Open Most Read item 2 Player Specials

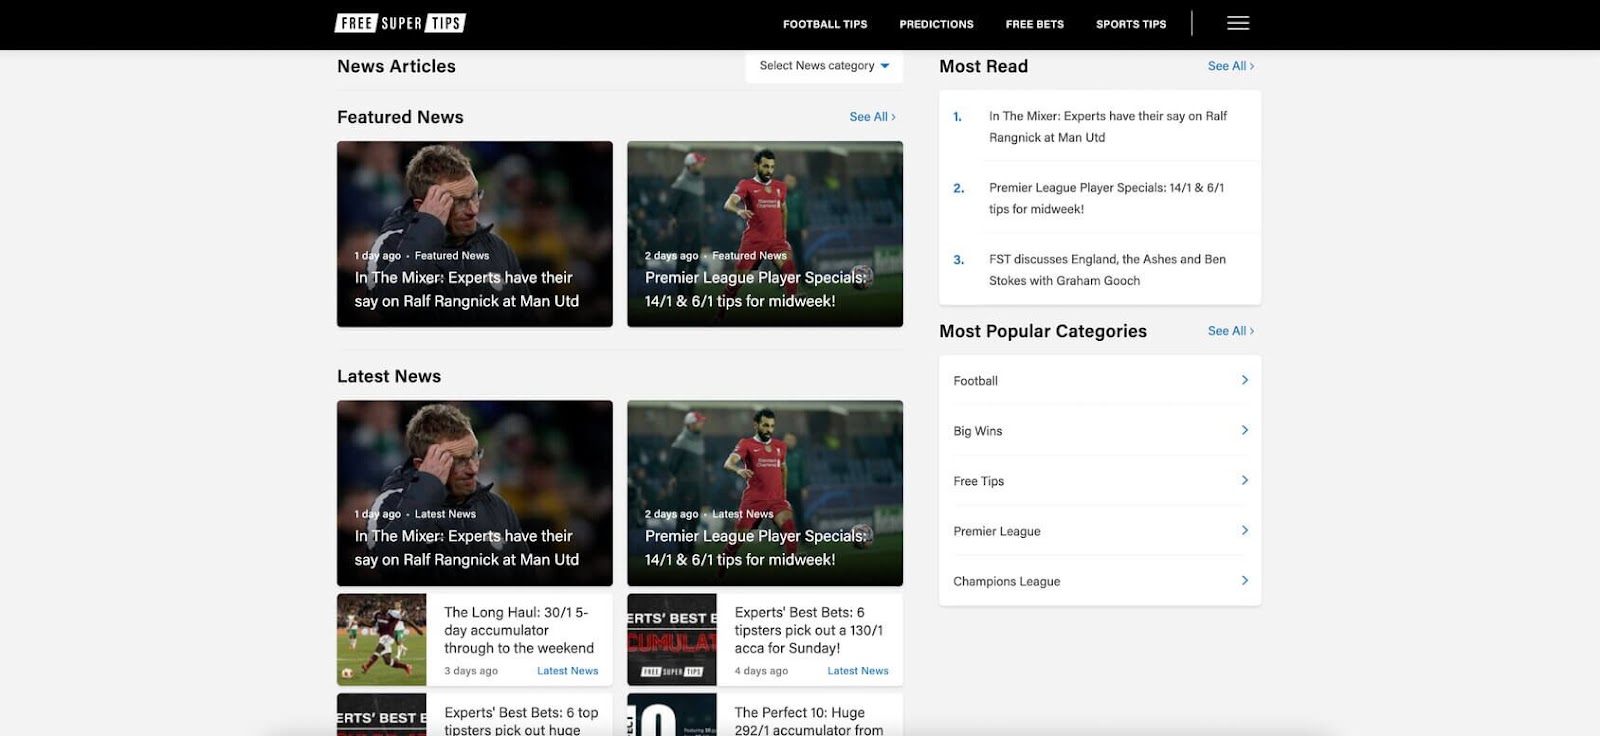tap(1106, 198)
